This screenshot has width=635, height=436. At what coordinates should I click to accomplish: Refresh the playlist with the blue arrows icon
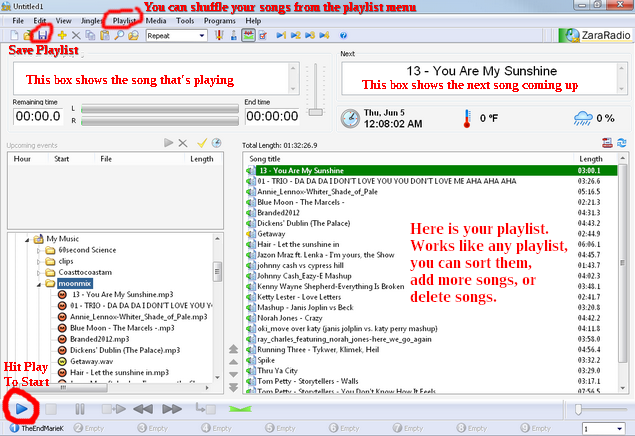tap(622, 142)
